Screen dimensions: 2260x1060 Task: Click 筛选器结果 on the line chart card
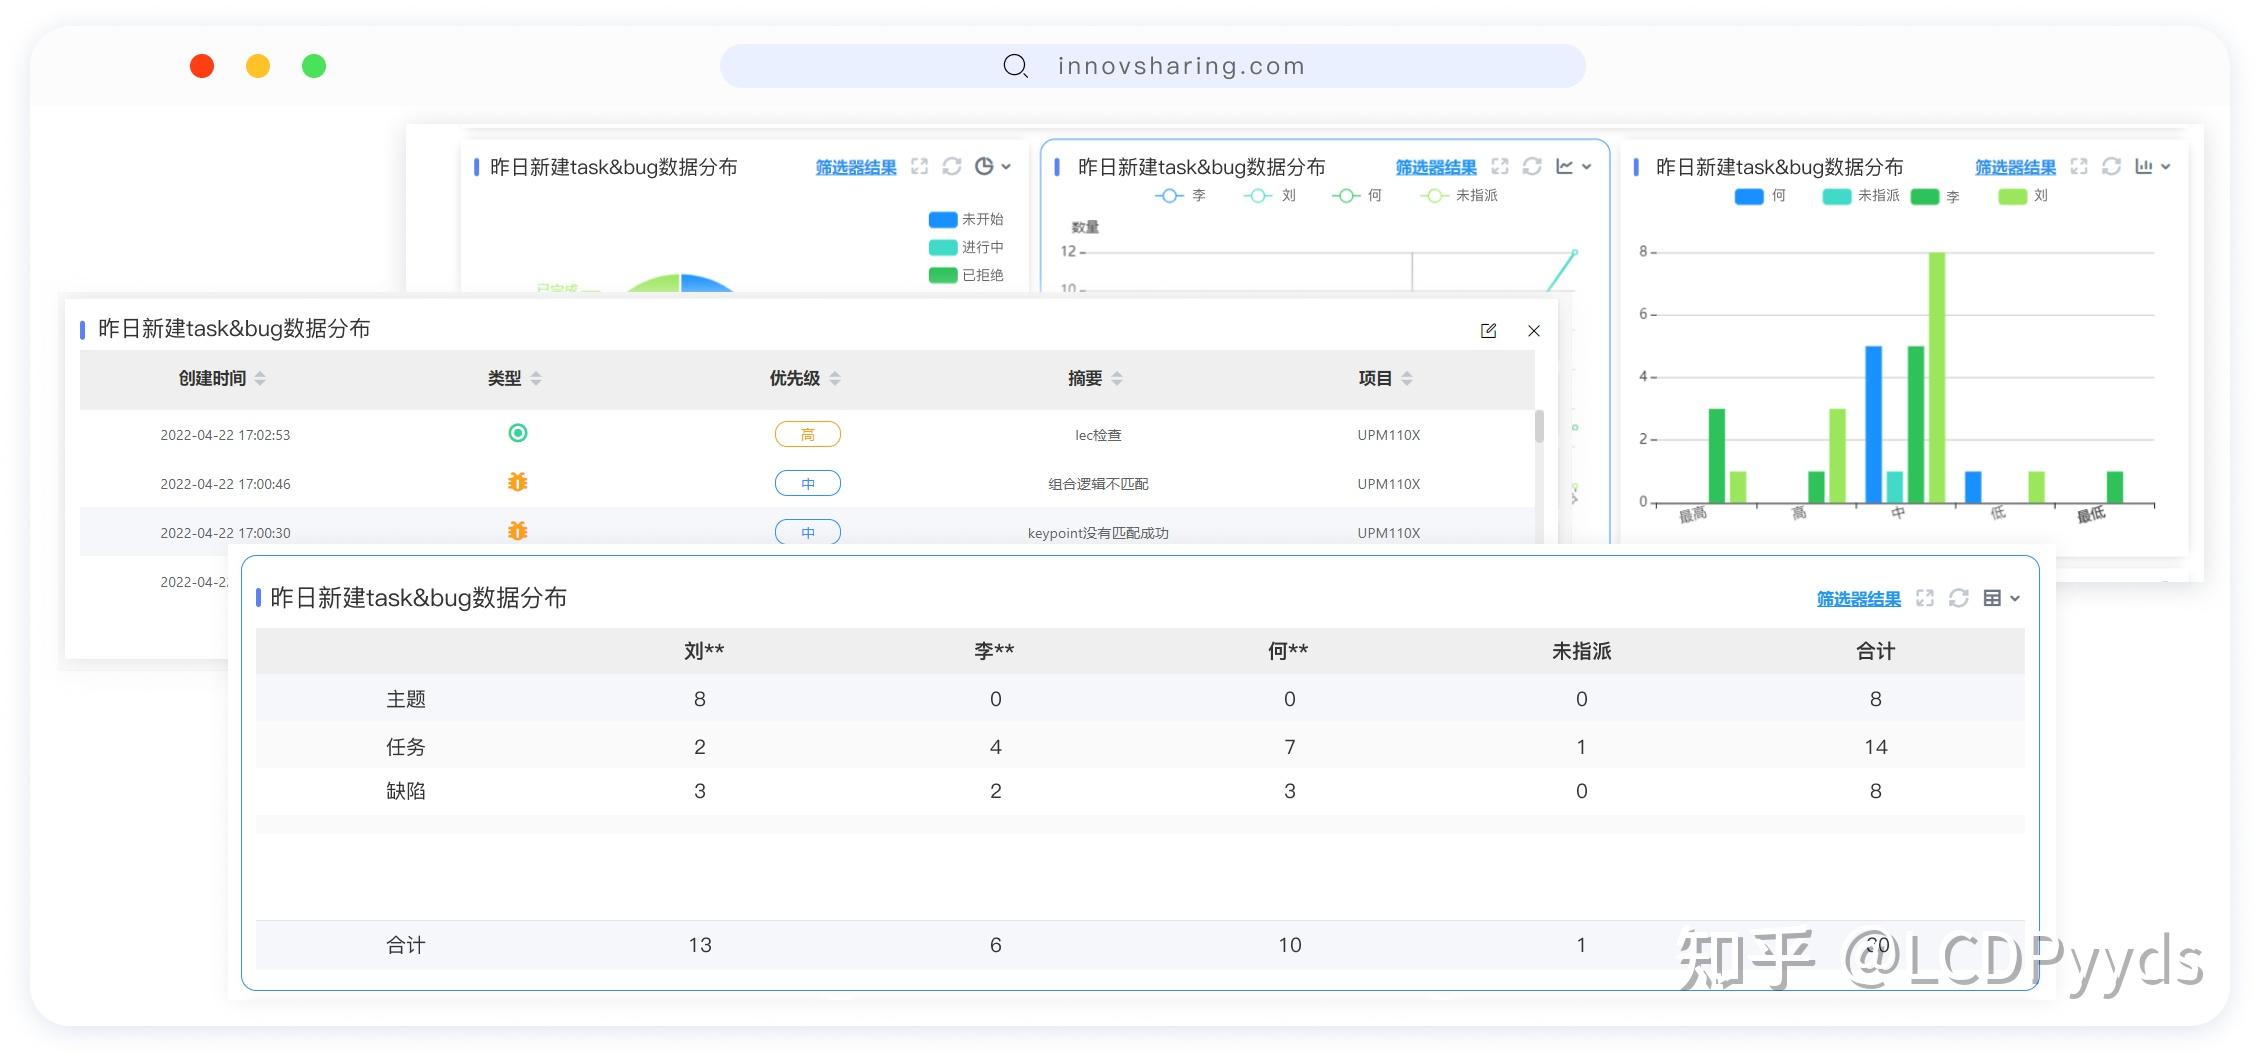pyautogui.click(x=1437, y=167)
